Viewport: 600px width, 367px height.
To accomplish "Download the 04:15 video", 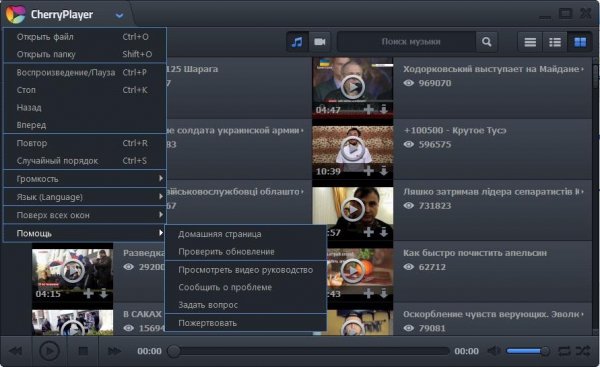I will click(104, 294).
